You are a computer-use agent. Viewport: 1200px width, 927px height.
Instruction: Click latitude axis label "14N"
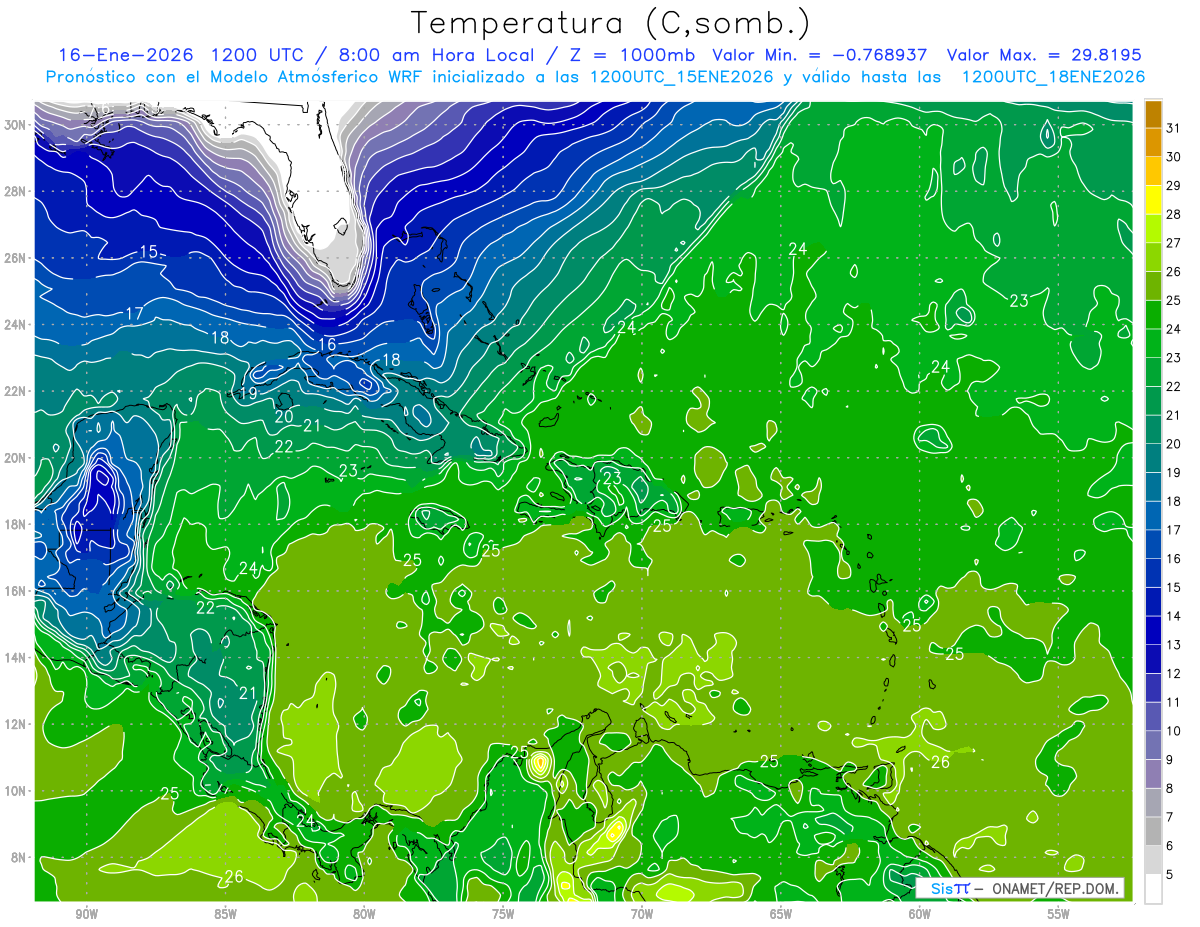(17, 658)
